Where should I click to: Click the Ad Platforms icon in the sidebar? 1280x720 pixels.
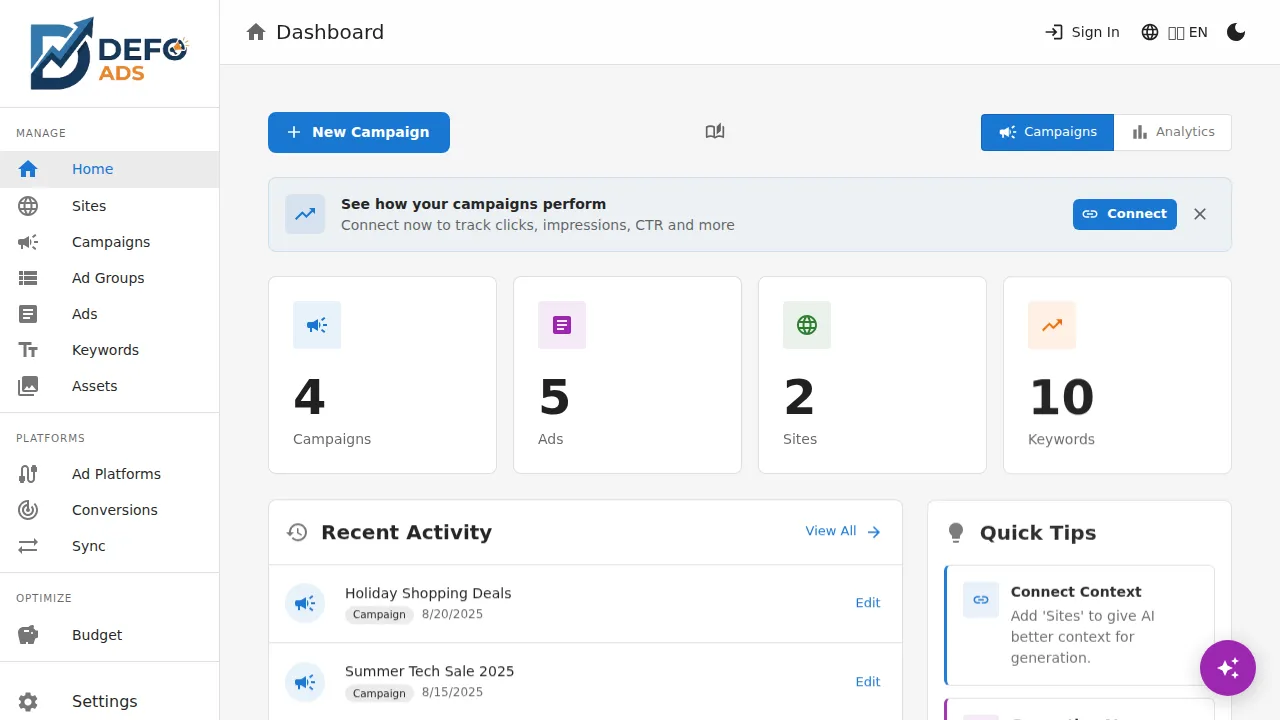pos(28,474)
